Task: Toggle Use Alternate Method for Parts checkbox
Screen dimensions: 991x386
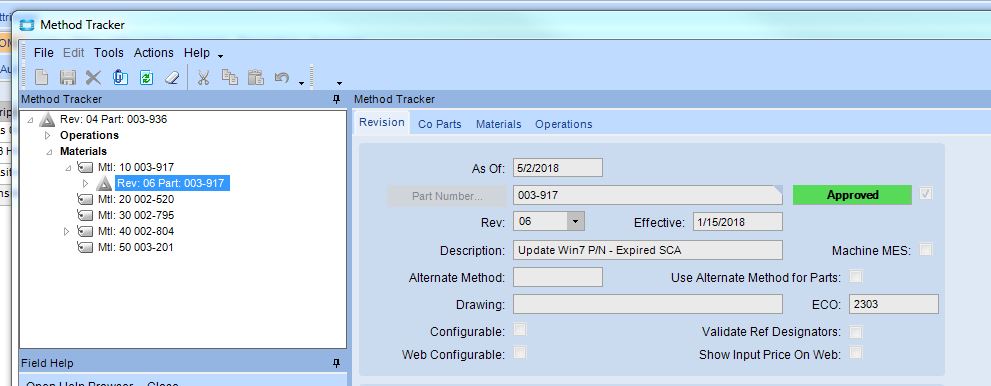Action: coord(856,277)
